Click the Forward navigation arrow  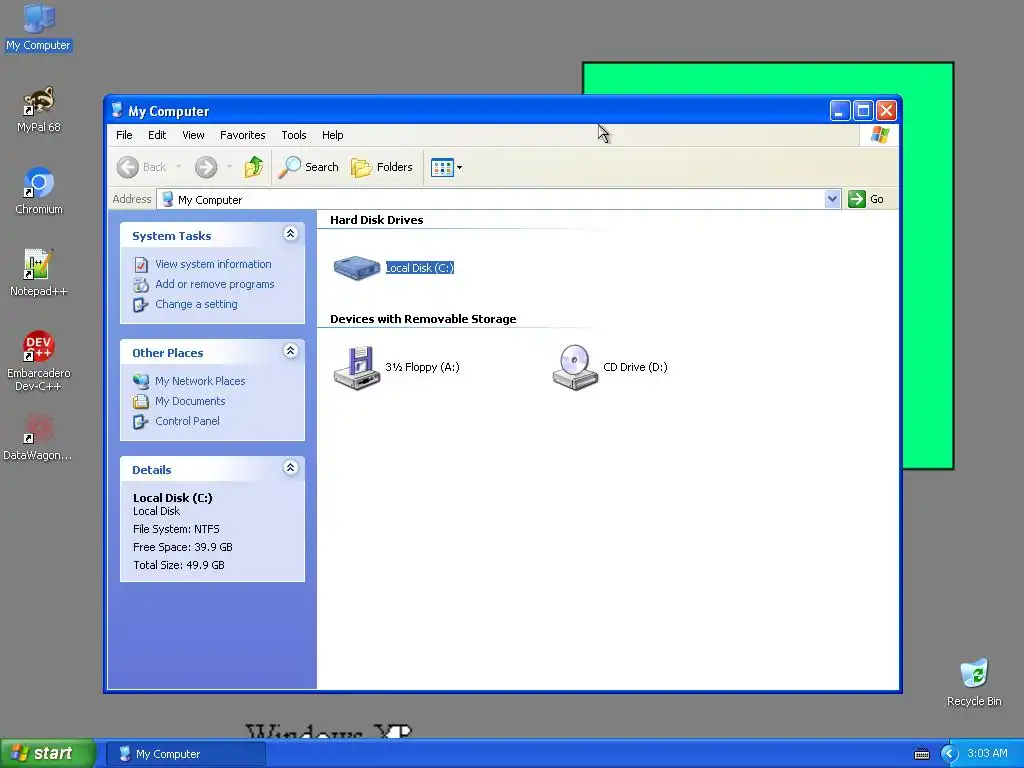pyautogui.click(x=206, y=167)
